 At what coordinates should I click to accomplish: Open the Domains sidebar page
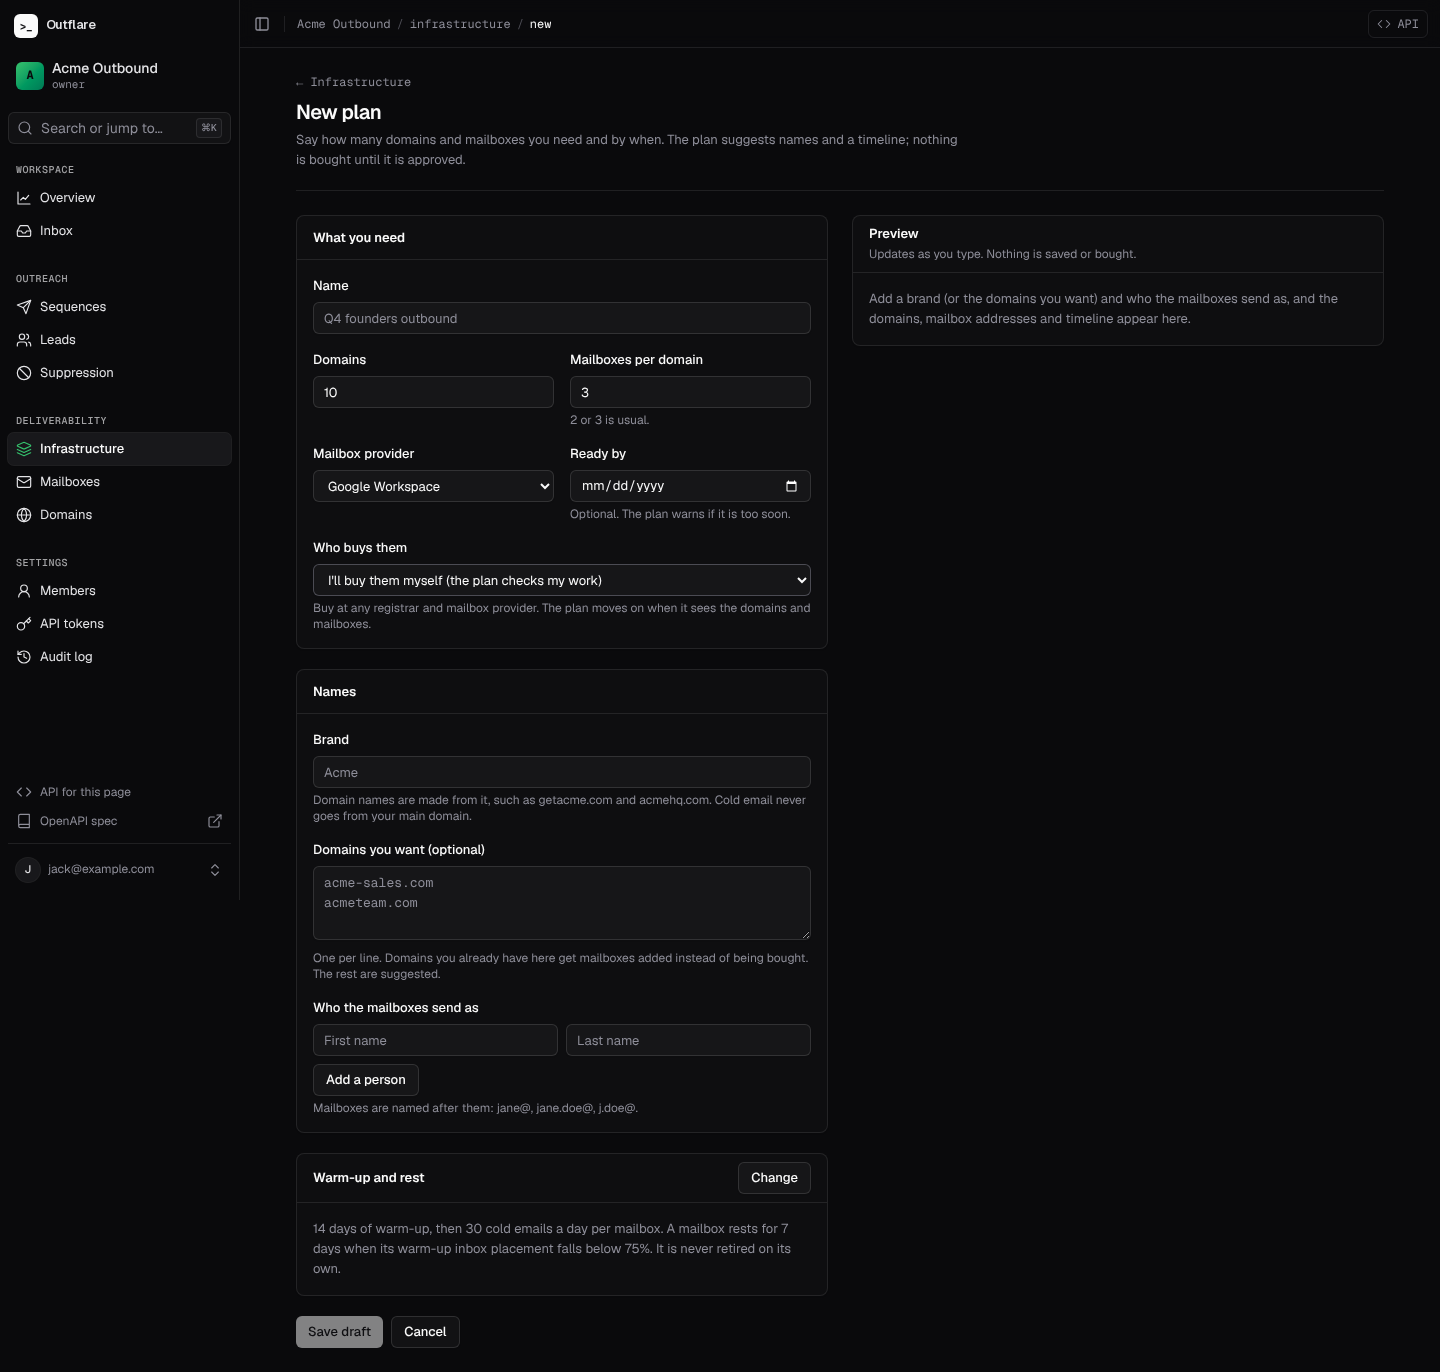pyautogui.click(x=119, y=515)
